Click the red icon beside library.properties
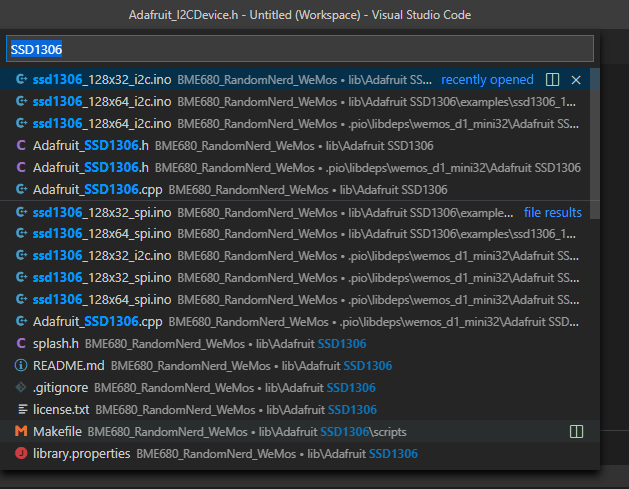The width and height of the screenshot is (629, 489). point(21,453)
